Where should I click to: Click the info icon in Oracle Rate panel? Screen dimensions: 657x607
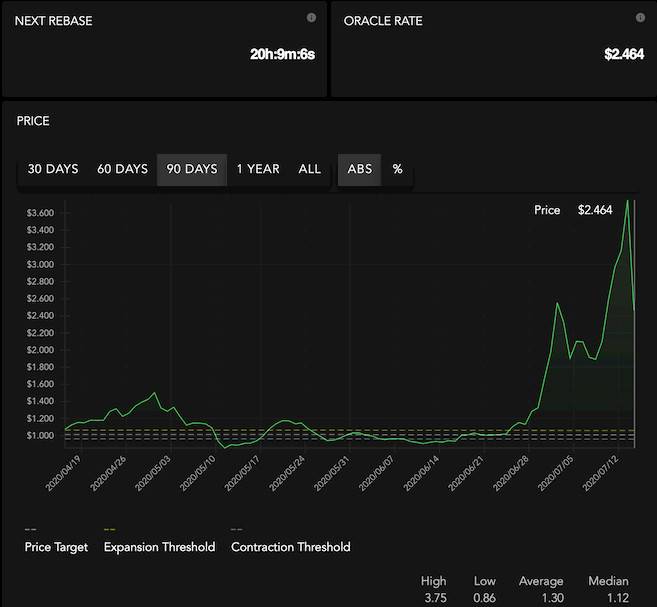tap(640, 18)
